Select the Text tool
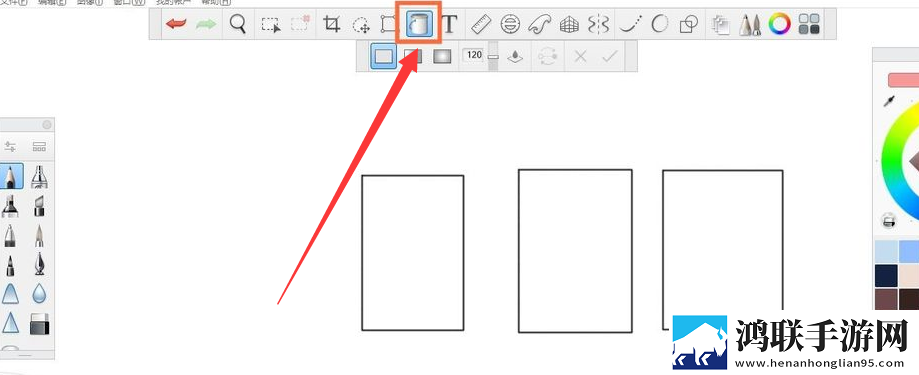The height and width of the screenshot is (375, 919). [449, 24]
